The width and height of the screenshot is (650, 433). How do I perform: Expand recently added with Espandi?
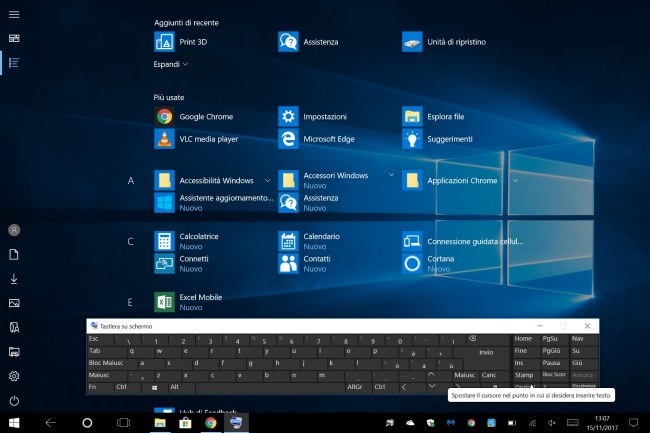(170, 64)
